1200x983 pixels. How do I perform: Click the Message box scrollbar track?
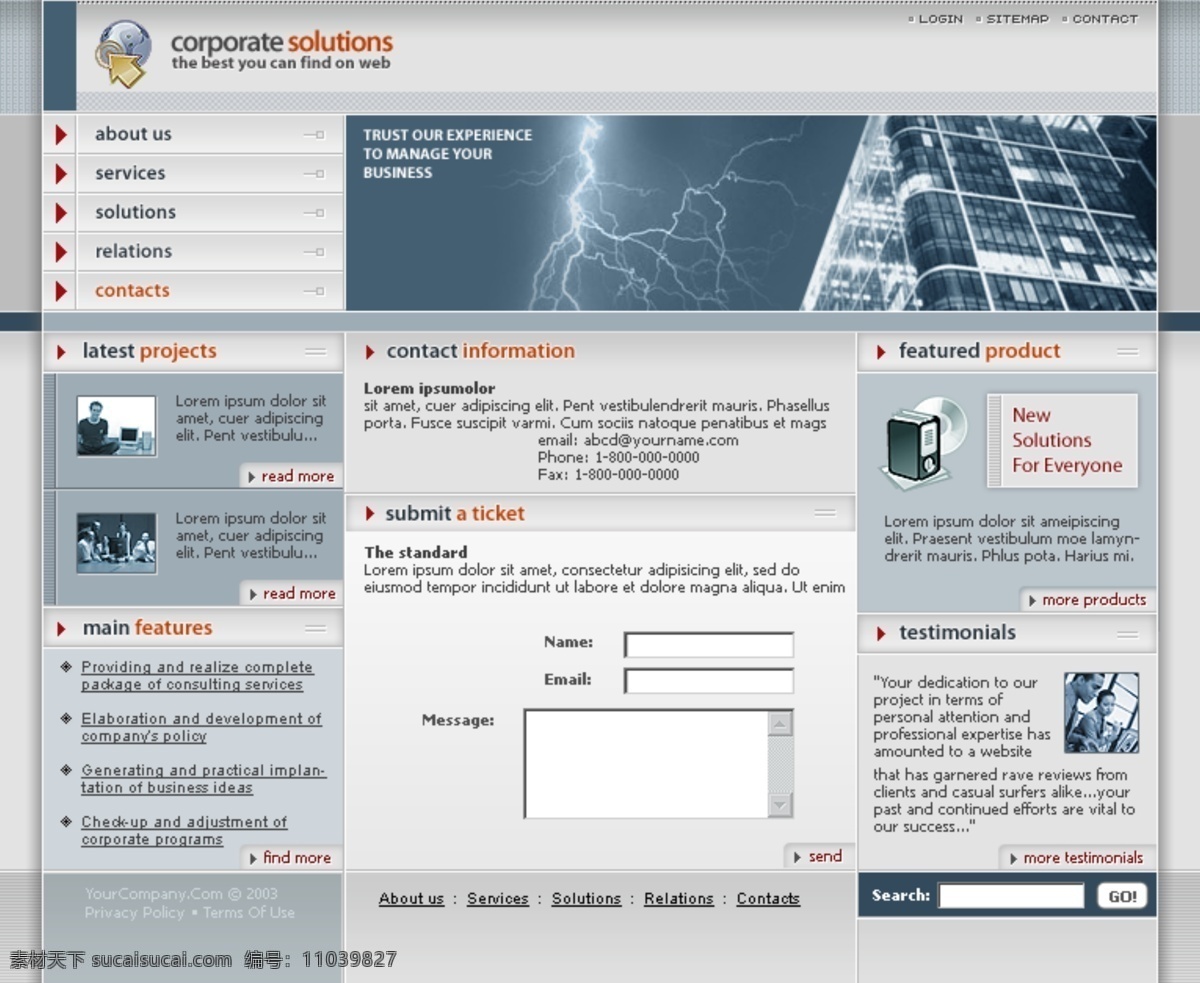[x=780, y=764]
